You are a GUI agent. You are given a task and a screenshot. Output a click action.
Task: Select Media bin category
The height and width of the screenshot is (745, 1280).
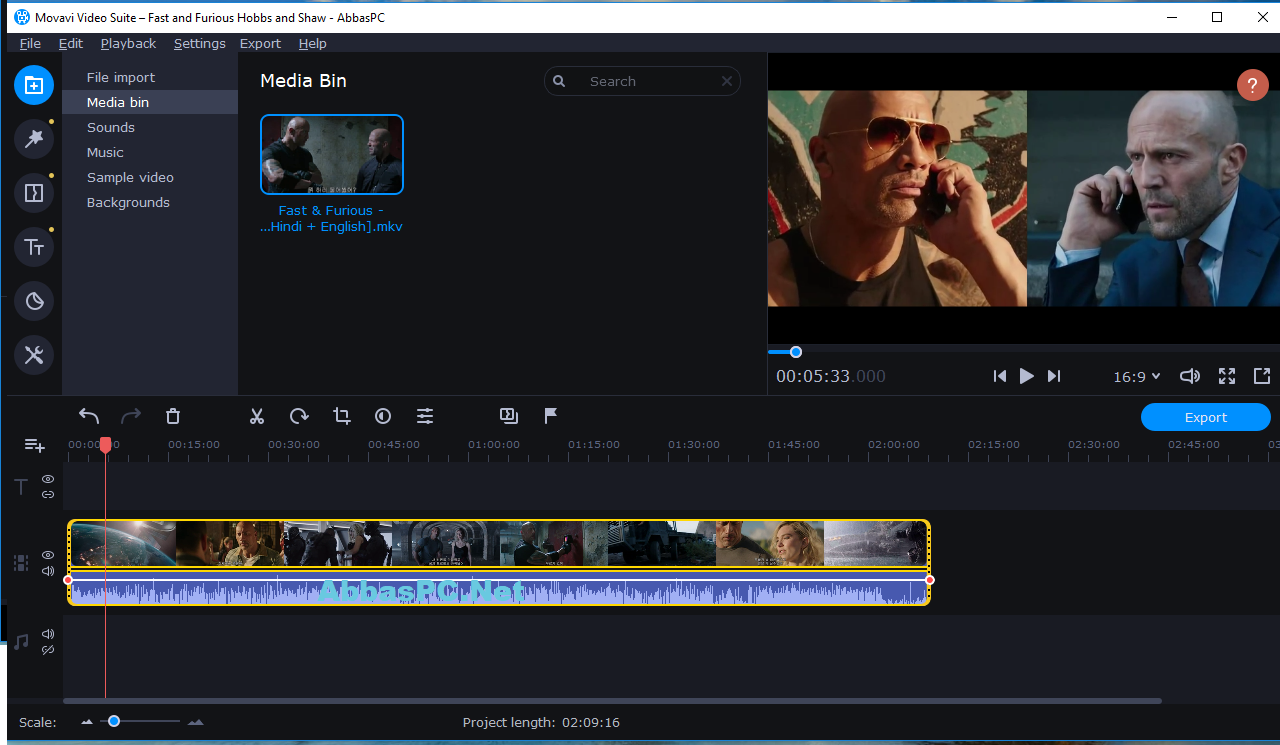click(150, 102)
